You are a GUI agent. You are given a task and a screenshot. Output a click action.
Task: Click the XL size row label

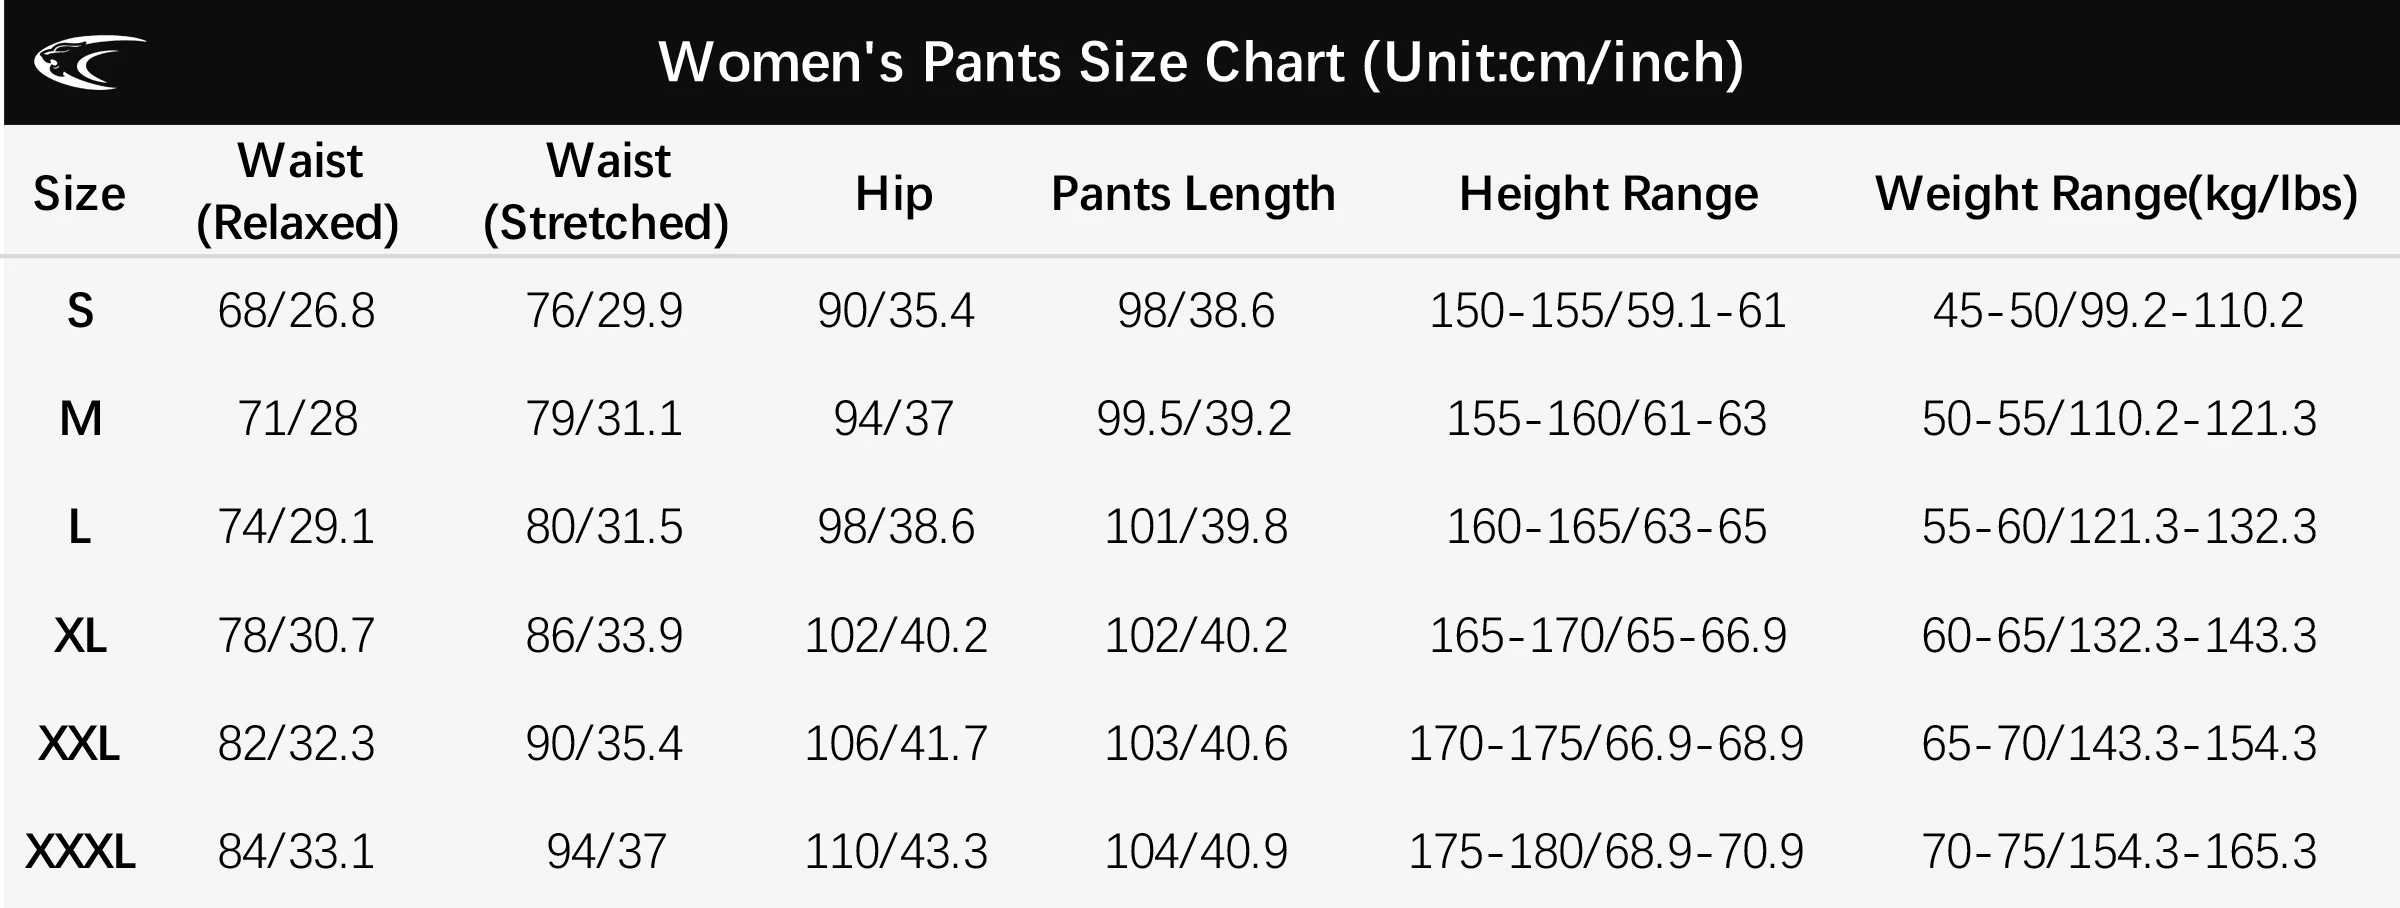click(x=80, y=635)
